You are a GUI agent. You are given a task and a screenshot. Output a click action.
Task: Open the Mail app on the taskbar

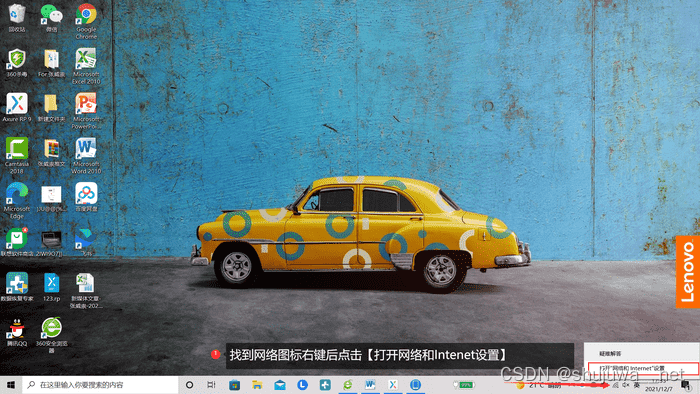280,385
